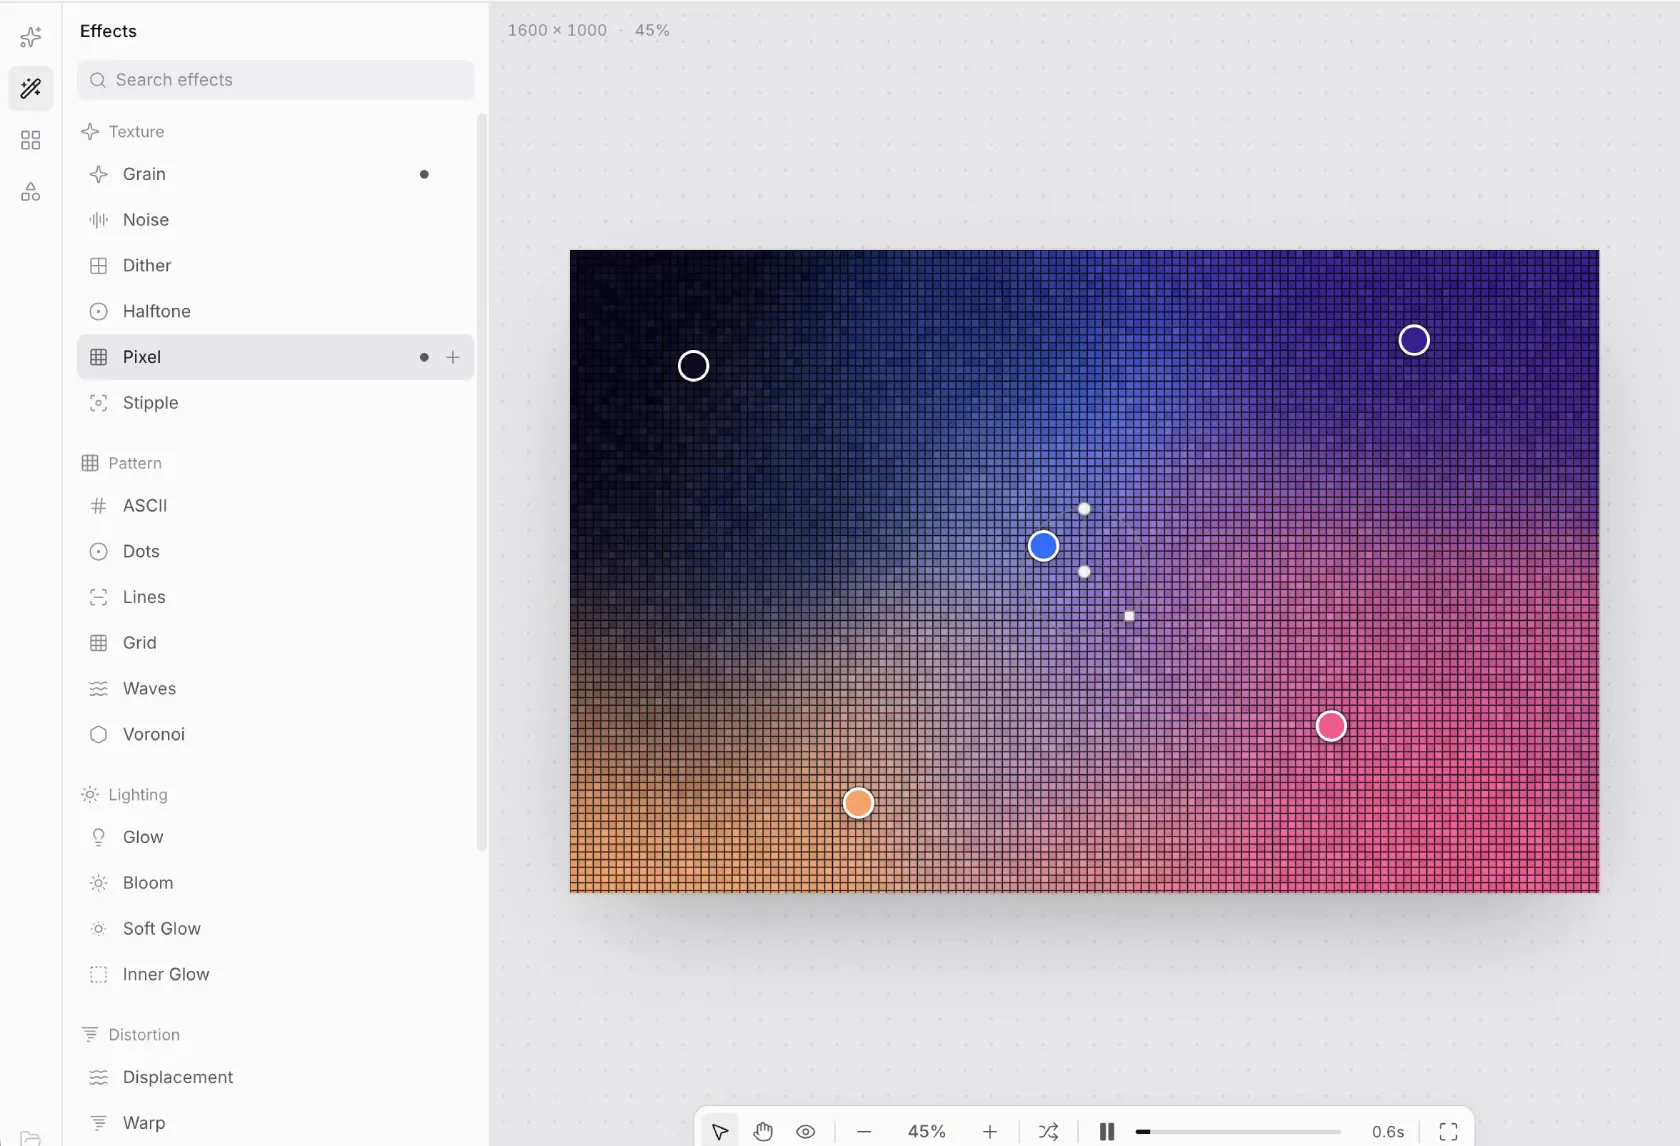The height and width of the screenshot is (1146, 1680).
Task: Toggle the eye preview visibility button
Action: click(x=806, y=1132)
